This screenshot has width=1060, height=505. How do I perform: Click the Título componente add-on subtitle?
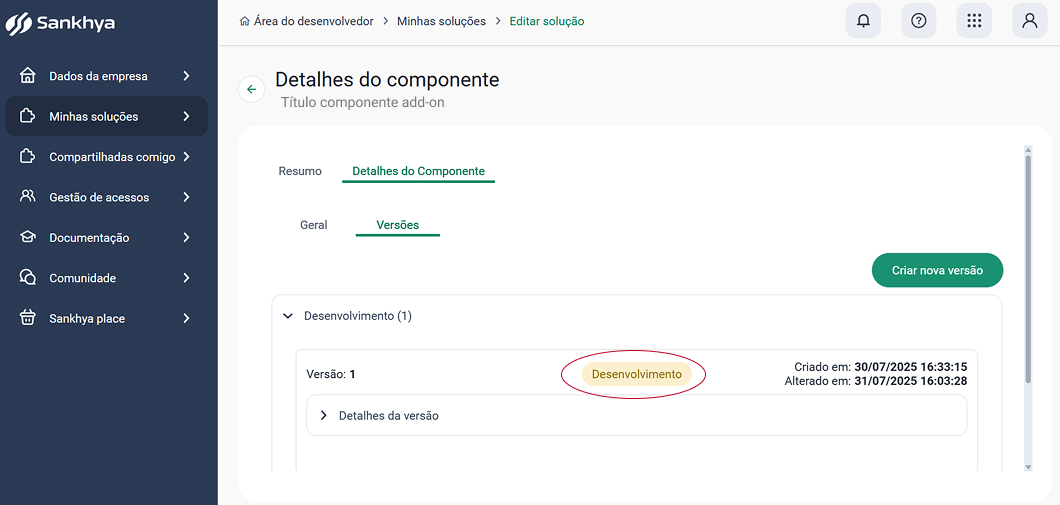pos(362,103)
